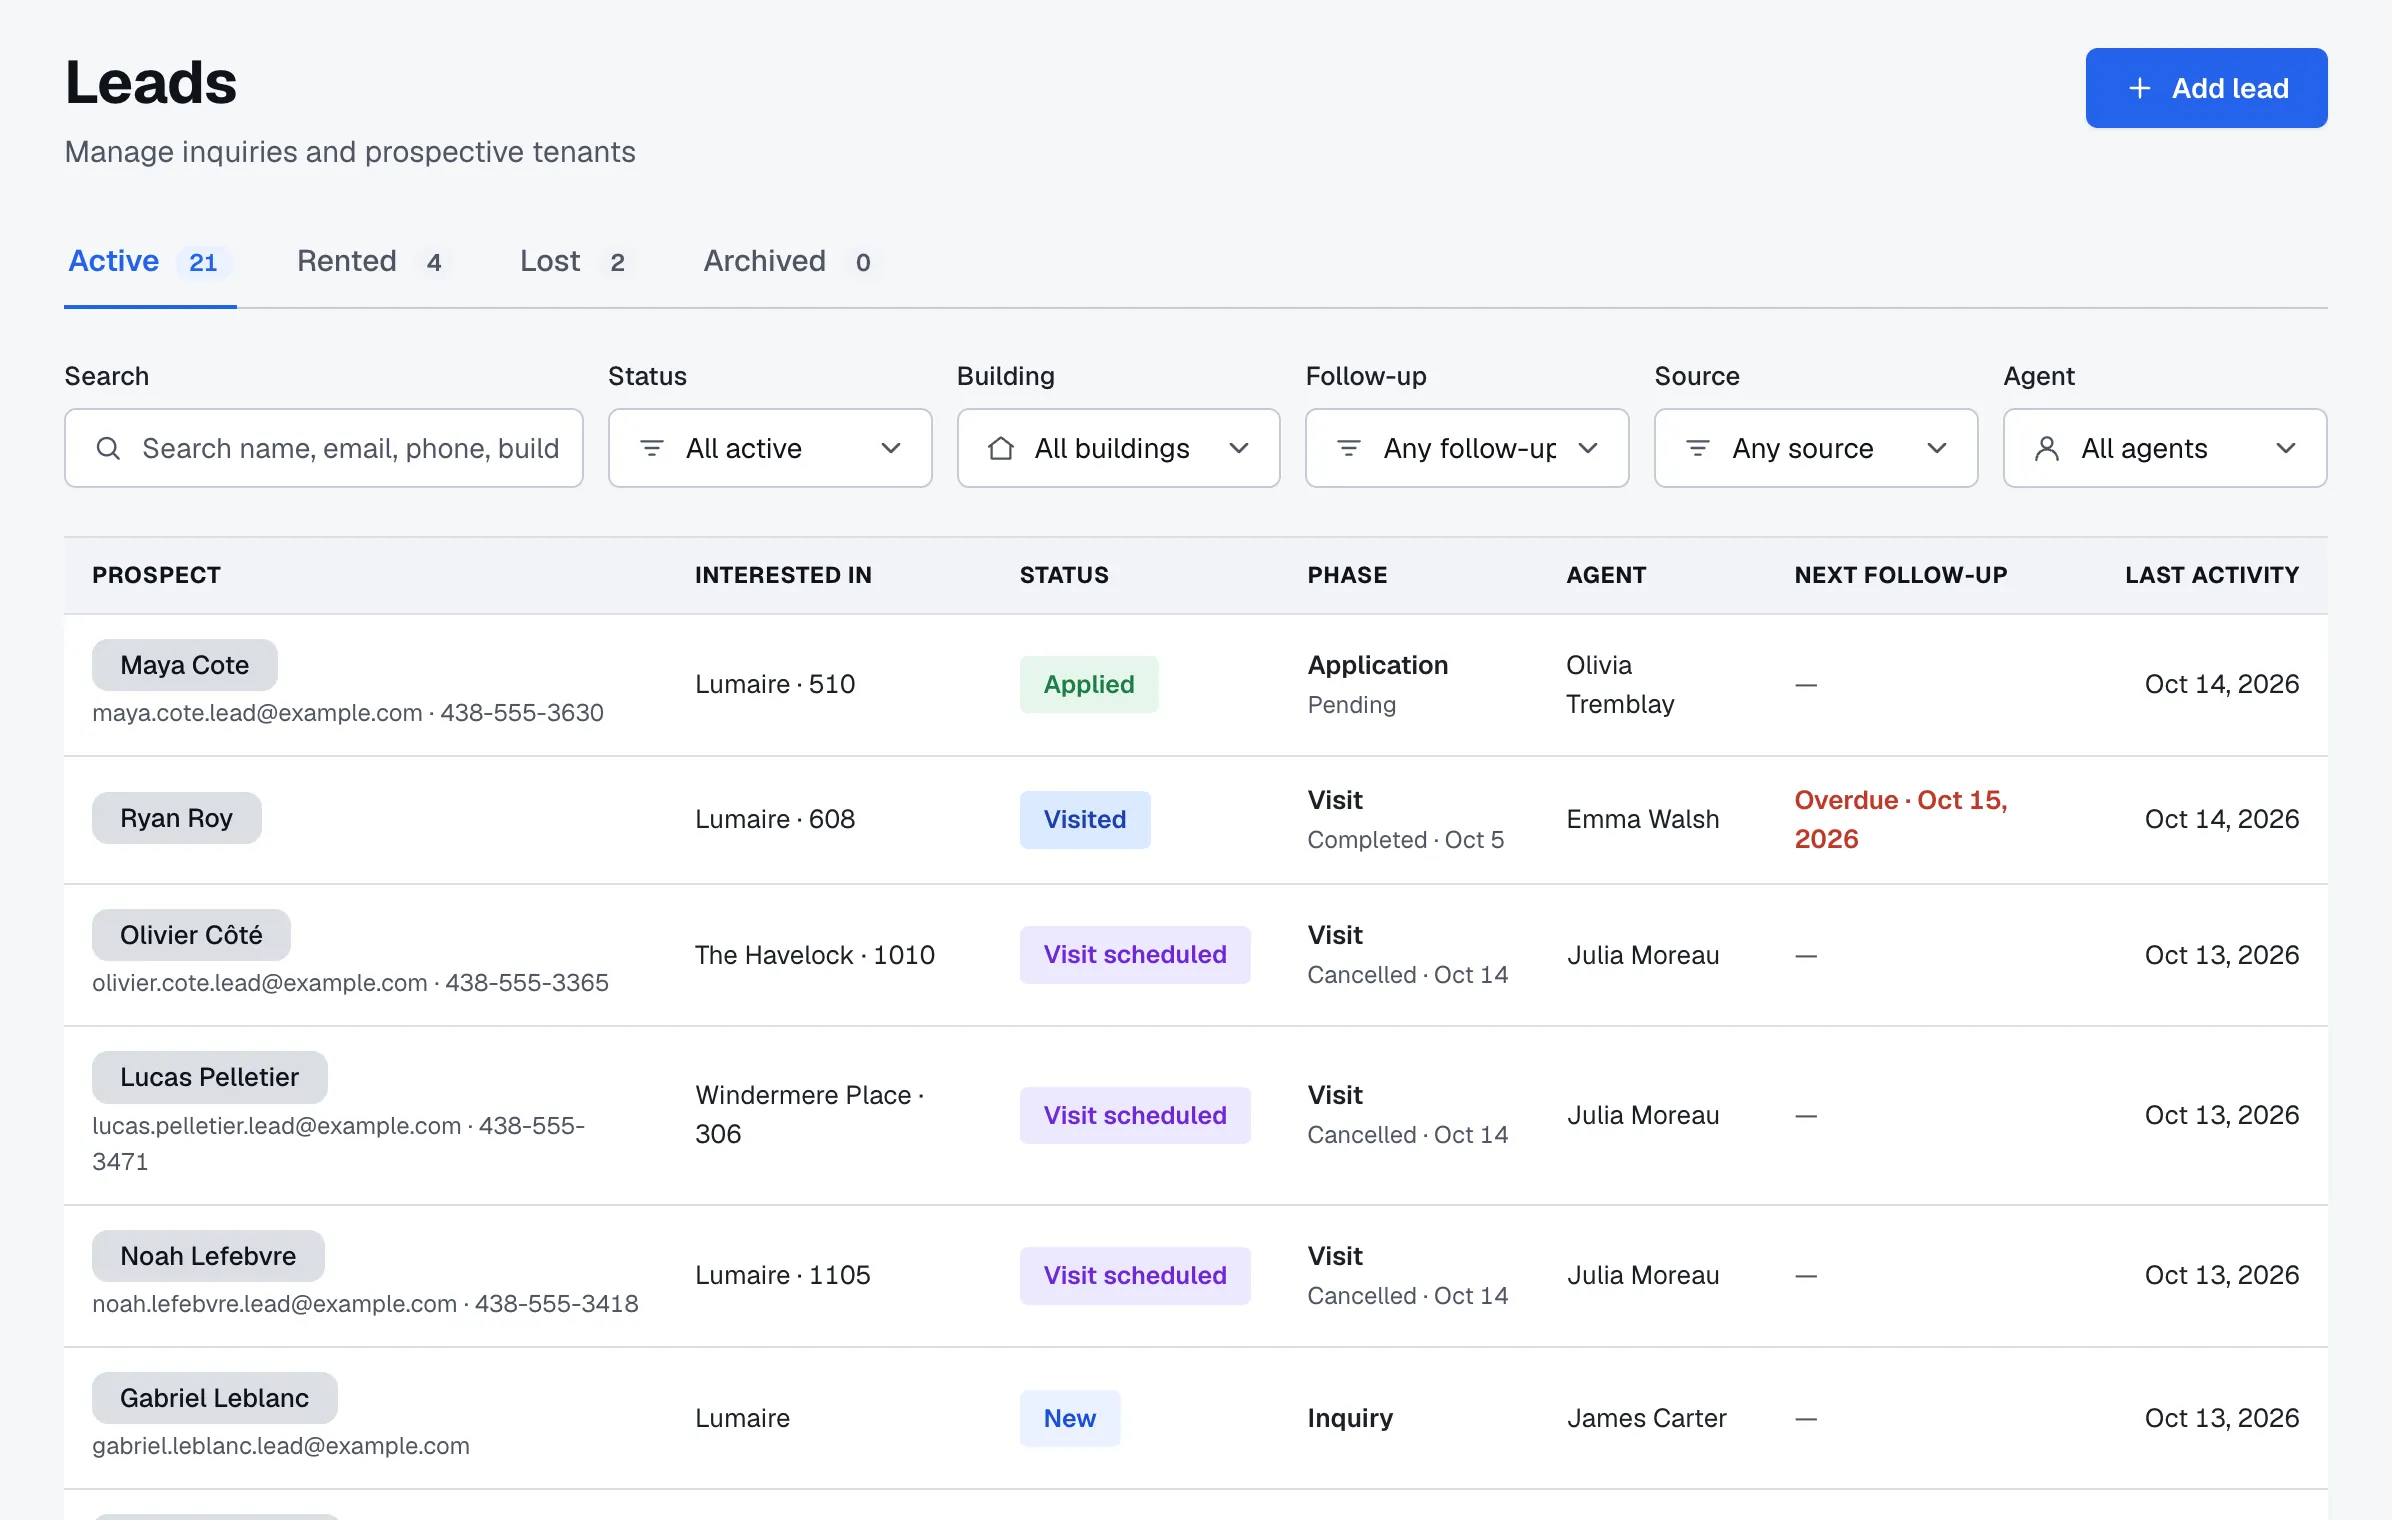
Task: Open the Any source dropdown
Action: tap(1816, 448)
